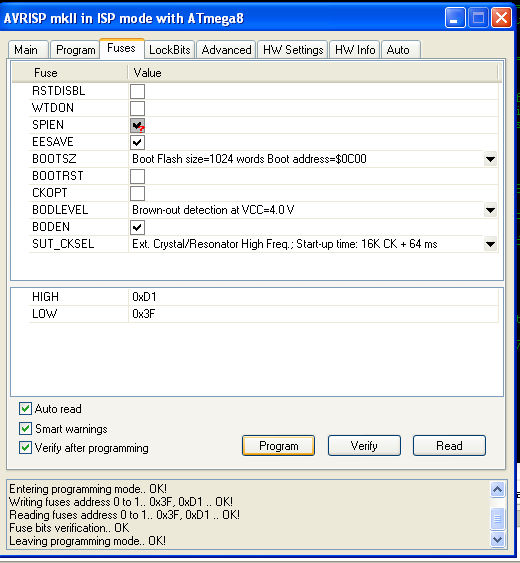Uncheck Verify after programming

click(25, 448)
